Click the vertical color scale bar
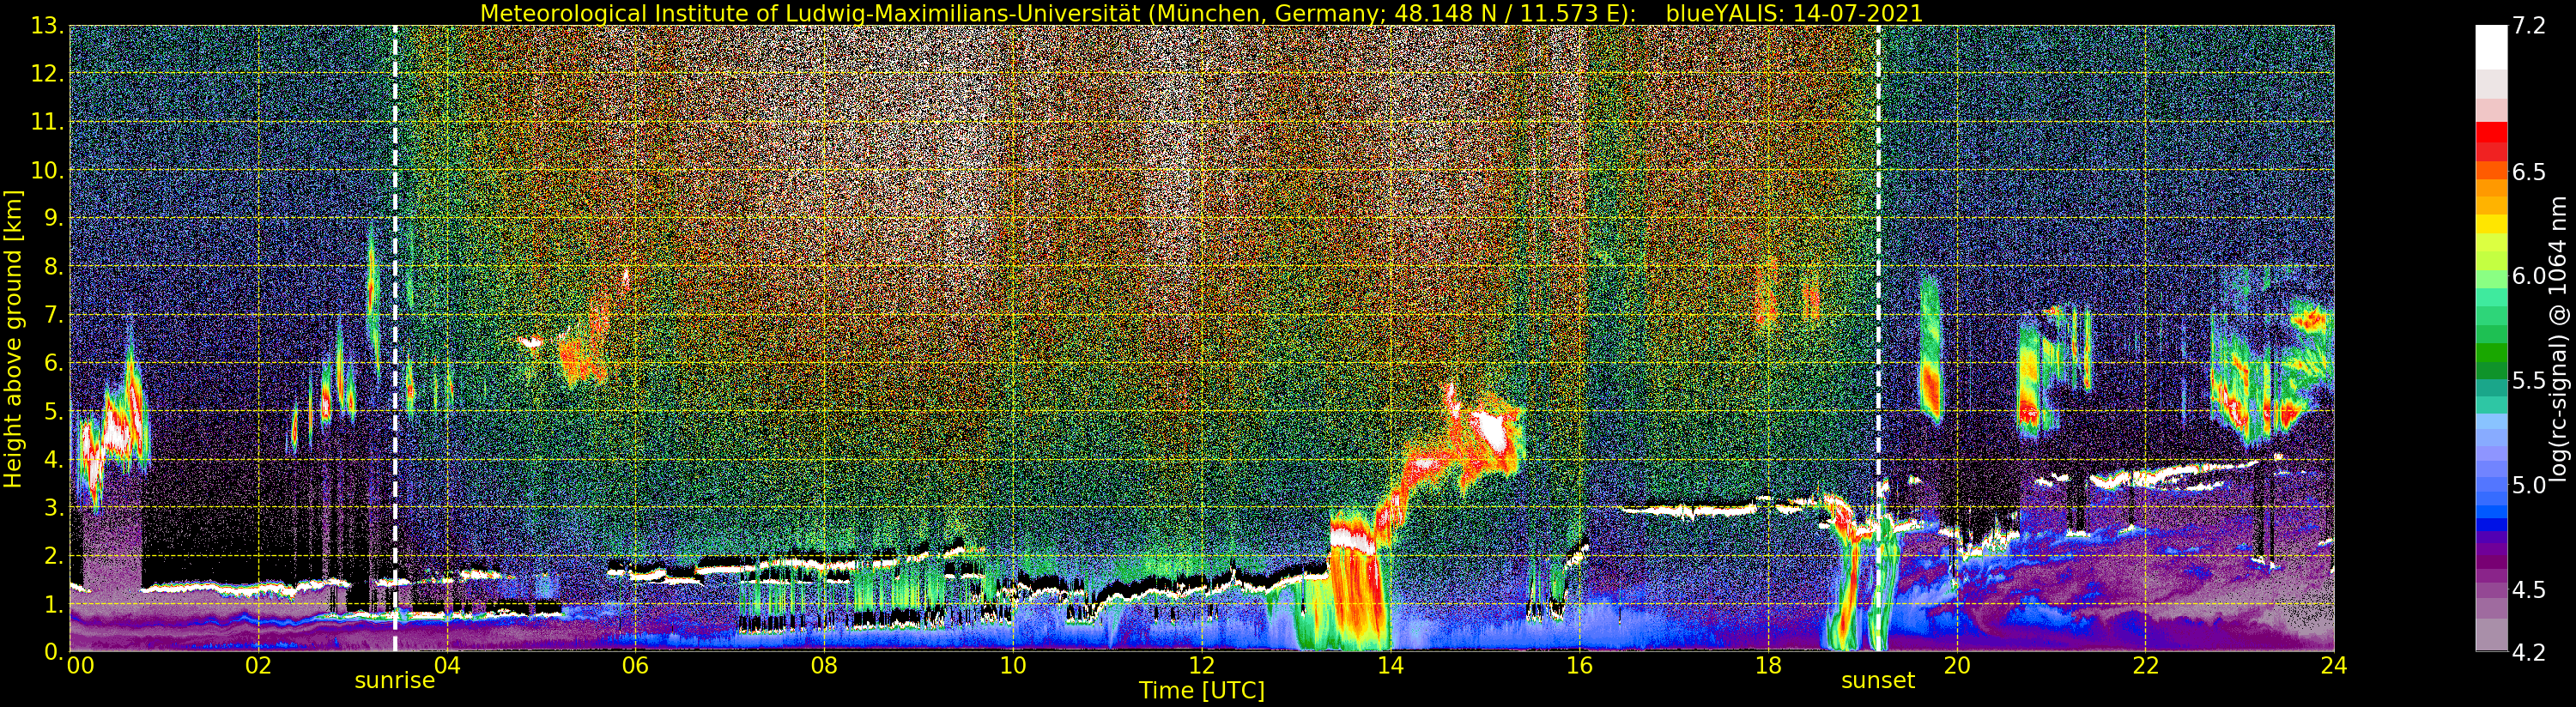Screen dimensions: 2576x707 pos(2491,338)
